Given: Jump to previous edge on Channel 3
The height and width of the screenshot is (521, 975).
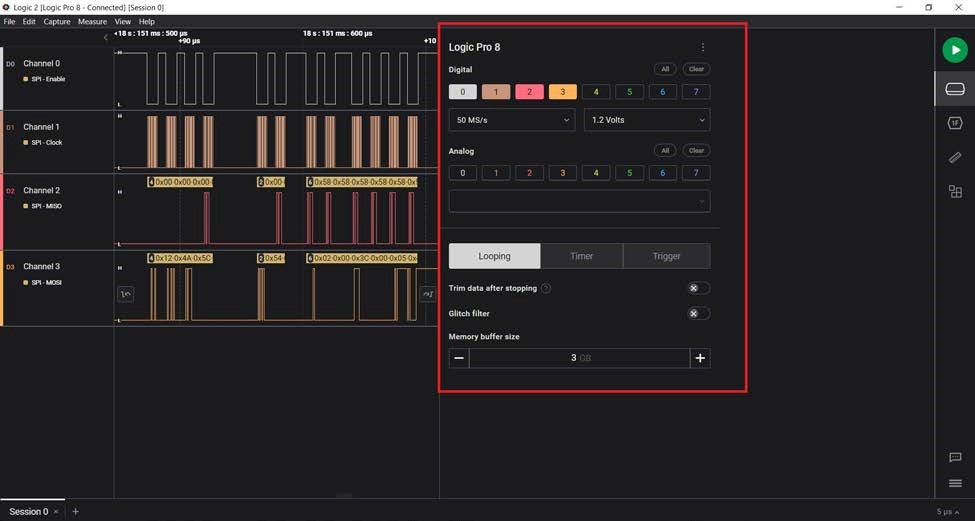Looking at the screenshot, I should [x=126, y=293].
